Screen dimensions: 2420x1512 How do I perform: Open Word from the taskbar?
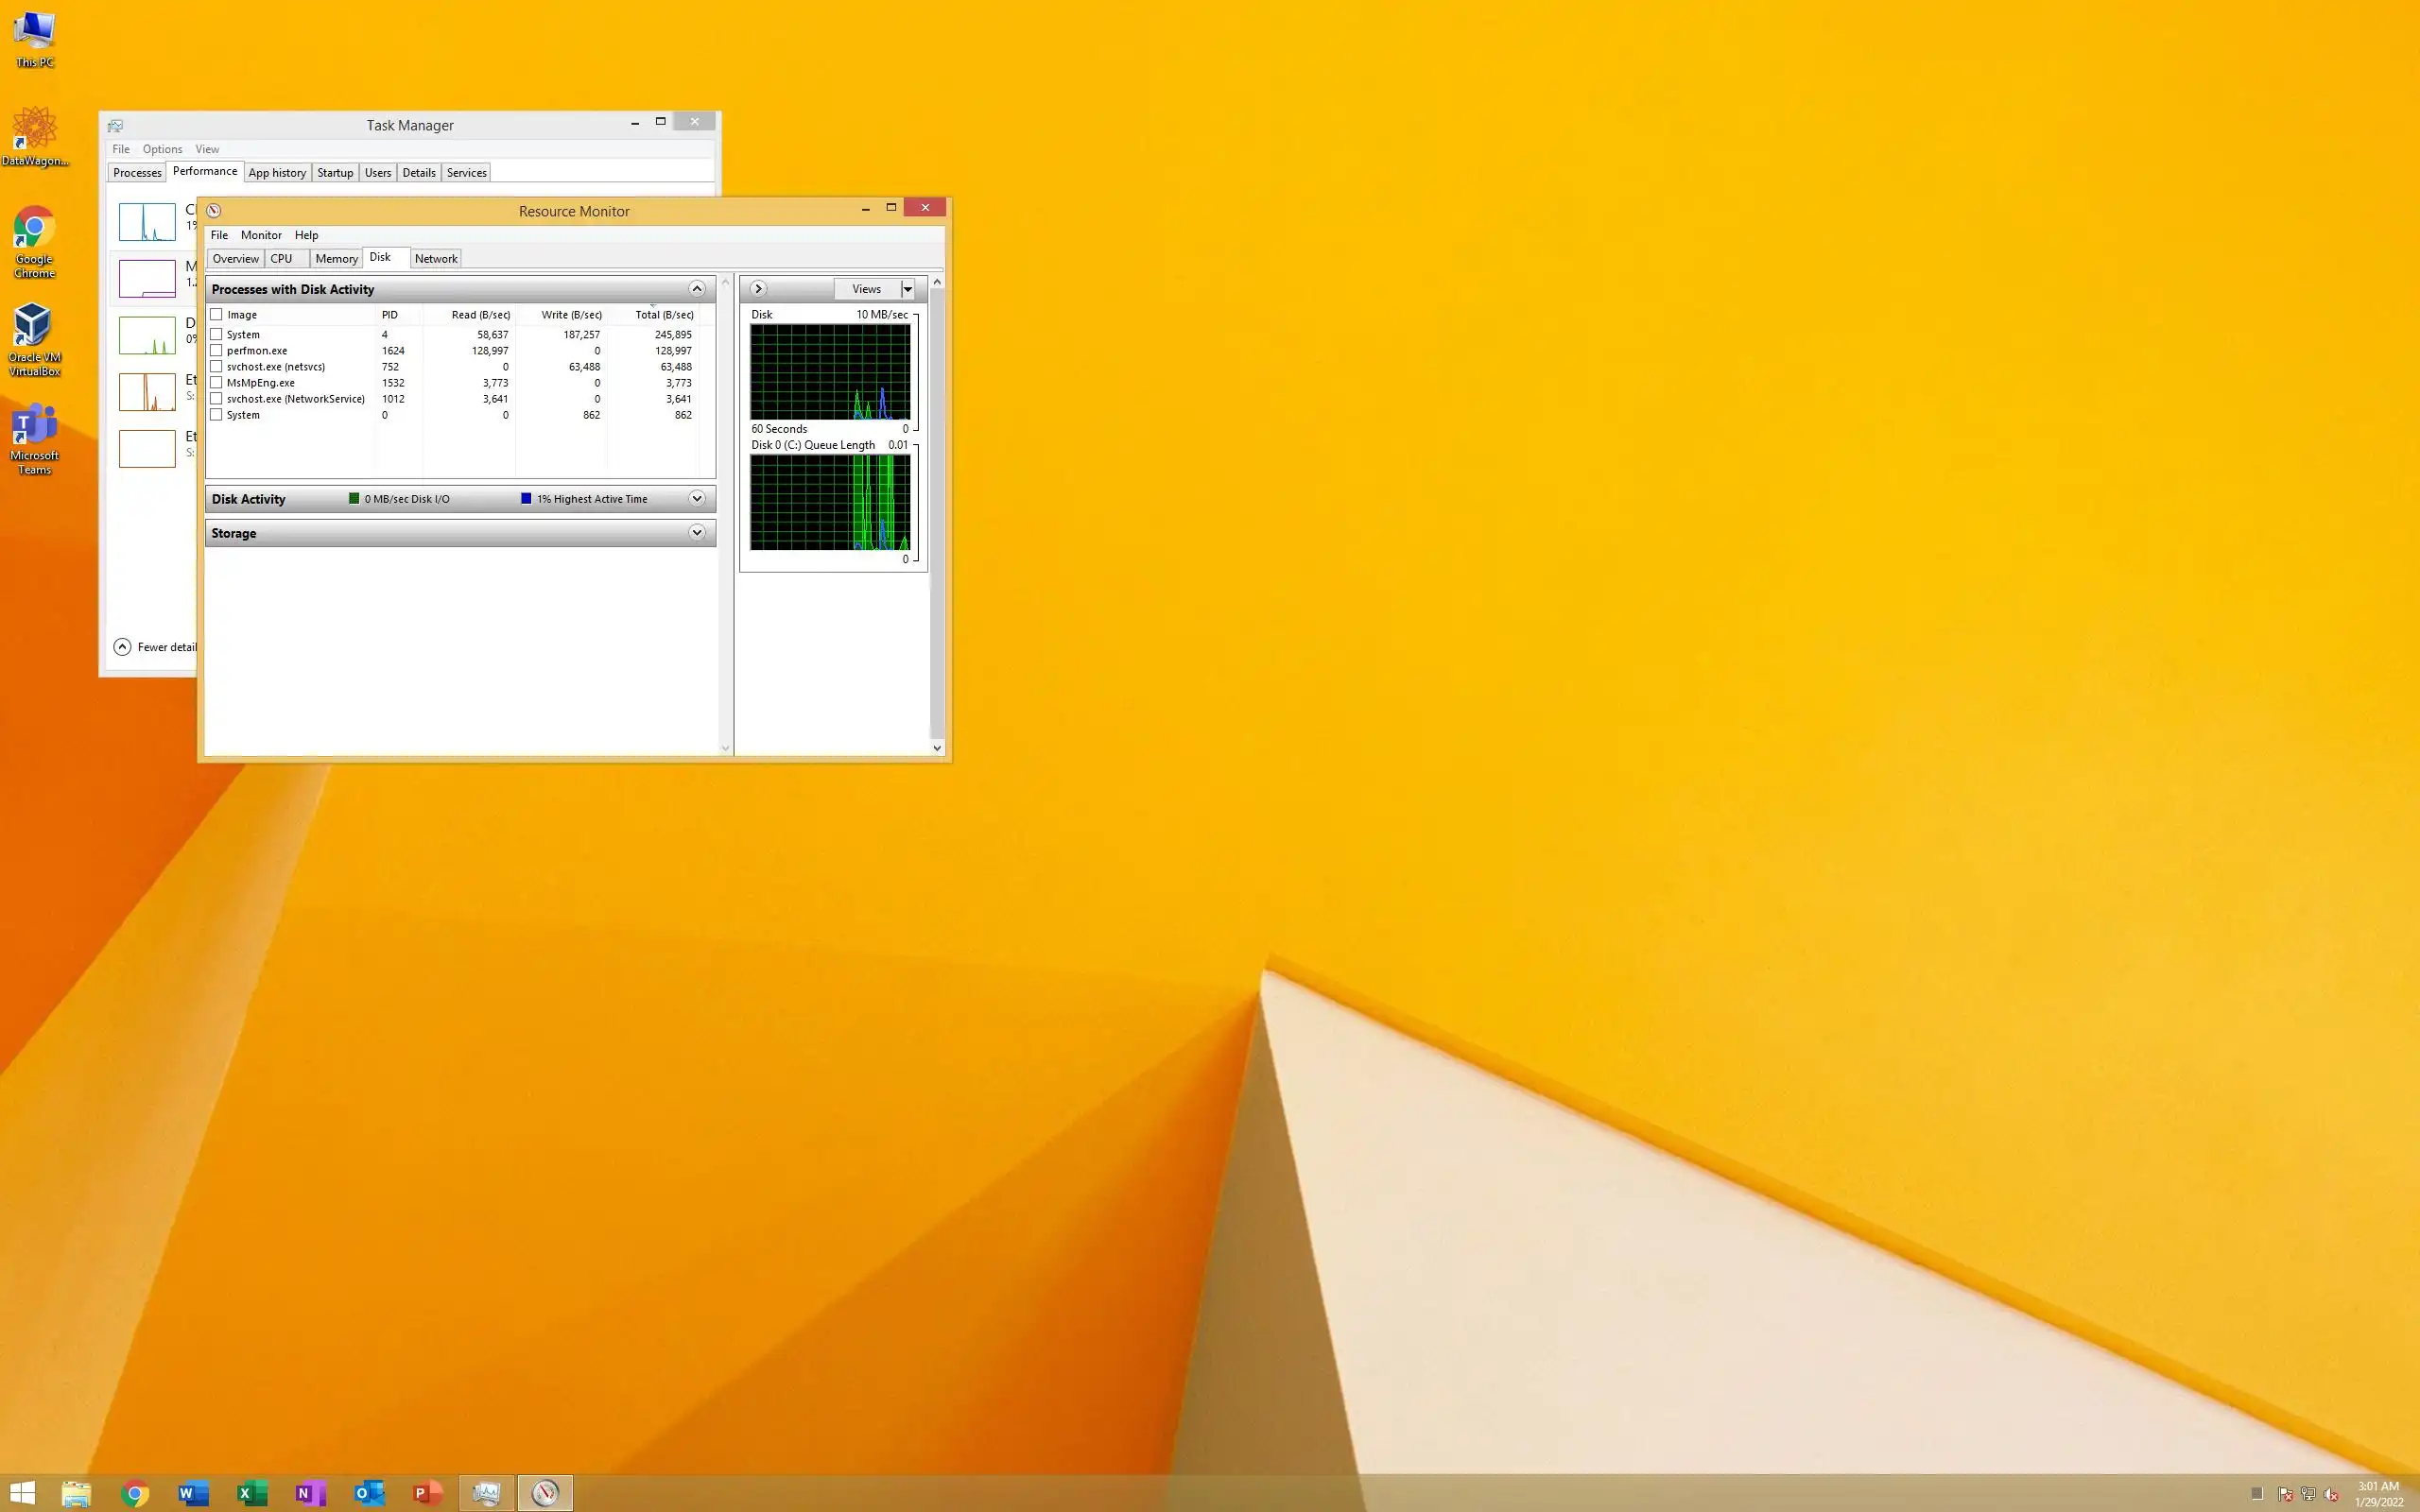192,1493
